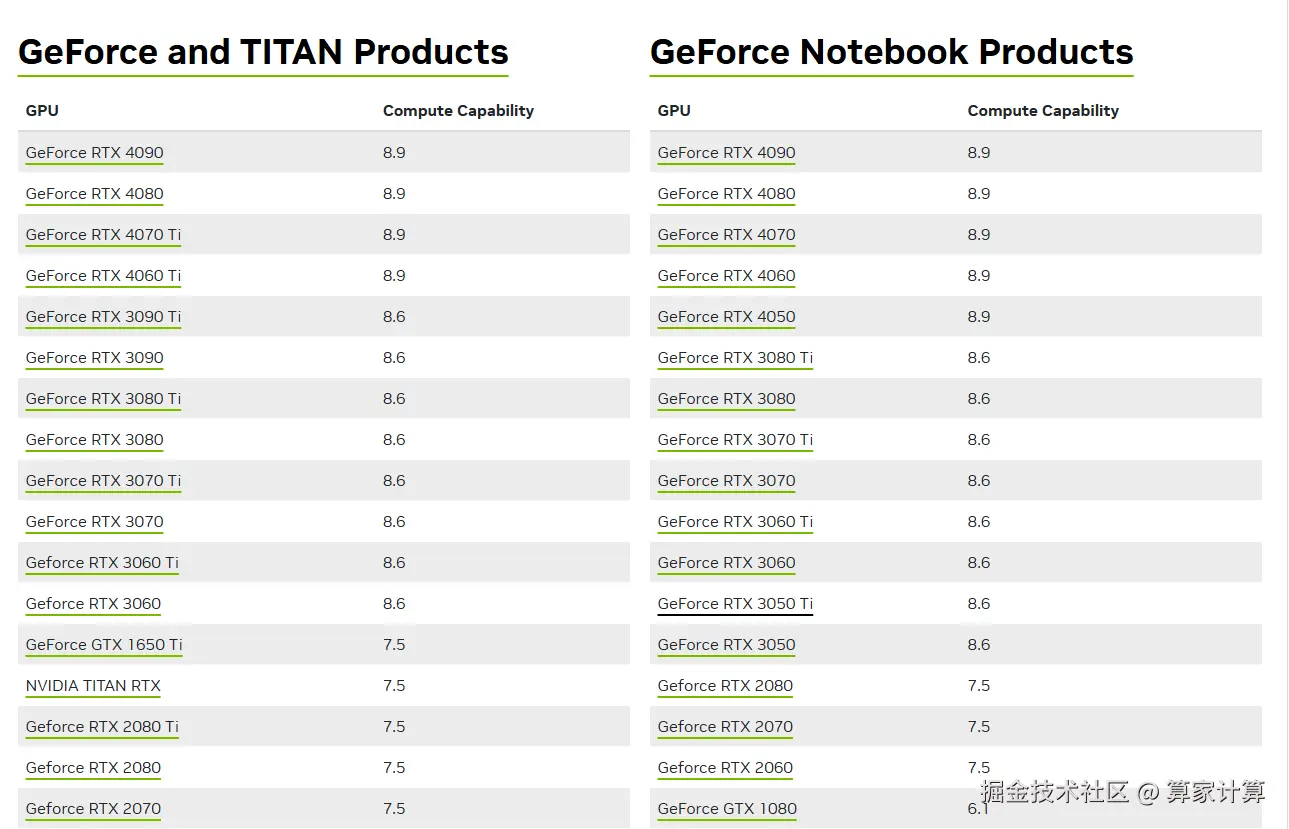Open the GeForce RTX 3090 Ti link
The image size is (1289, 829).
103,317
